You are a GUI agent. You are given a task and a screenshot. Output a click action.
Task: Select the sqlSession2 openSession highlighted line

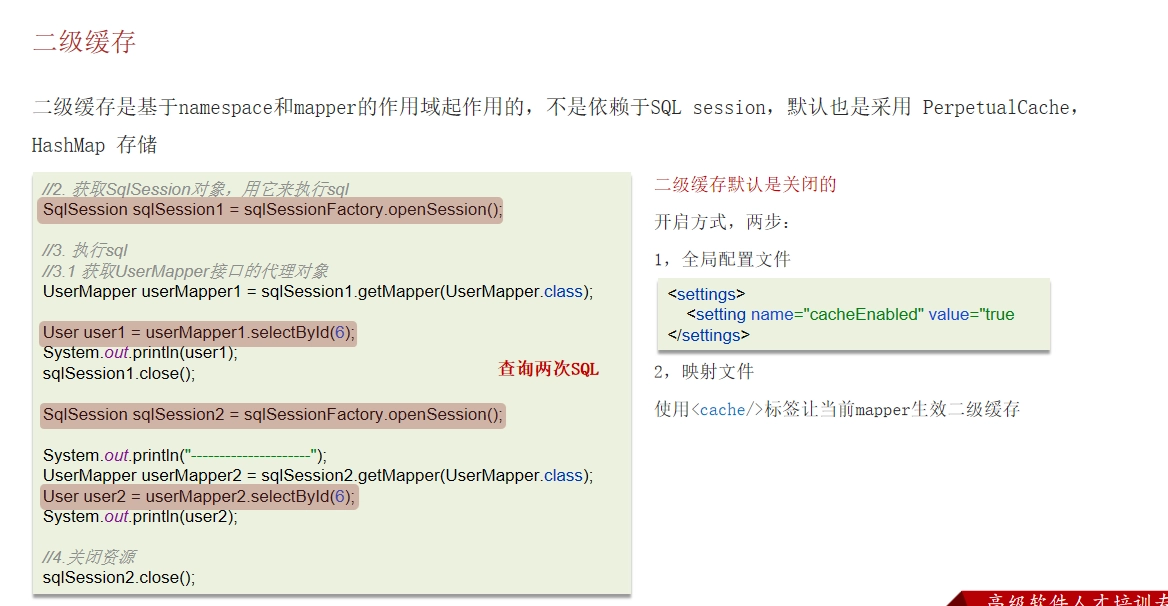[272, 415]
